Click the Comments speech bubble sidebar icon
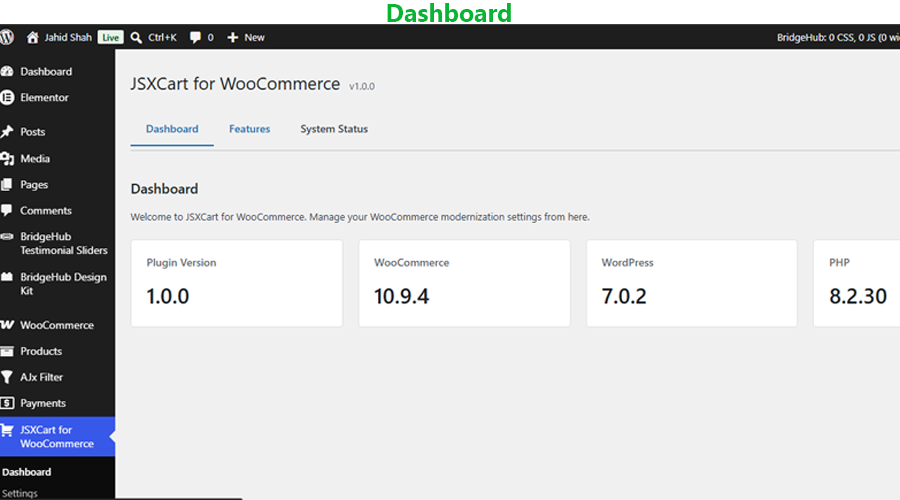Screen dimensions: 900x500 (7, 210)
